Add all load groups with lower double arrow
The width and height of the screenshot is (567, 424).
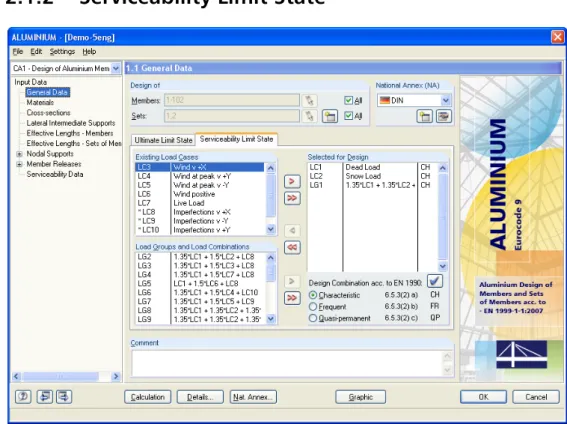[292, 298]
